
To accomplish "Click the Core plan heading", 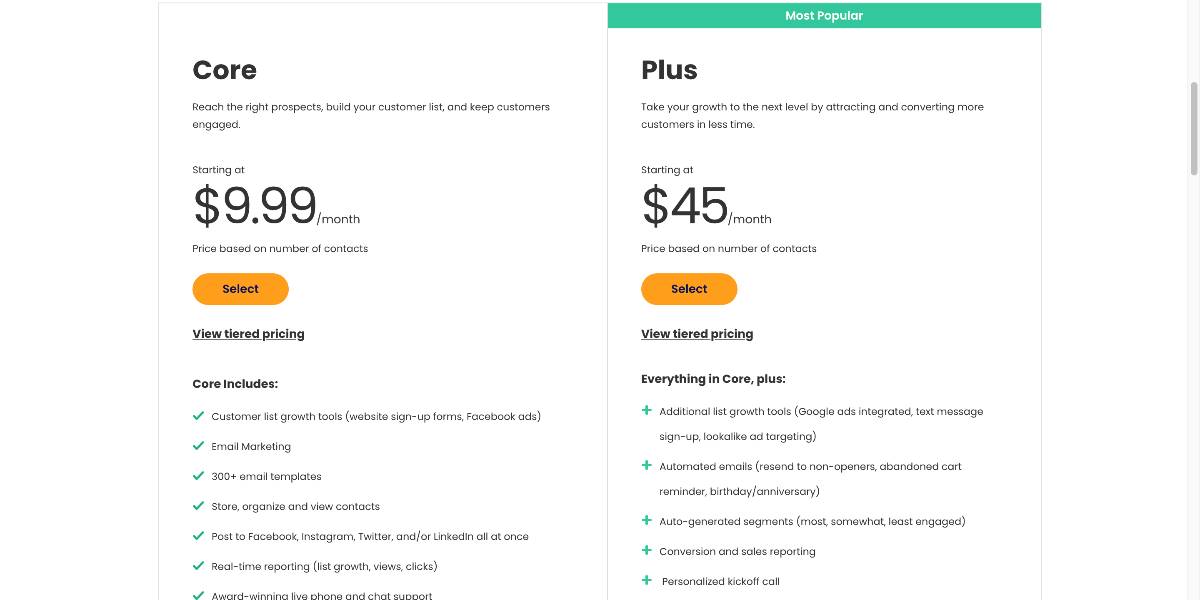I will click(224, 70).
